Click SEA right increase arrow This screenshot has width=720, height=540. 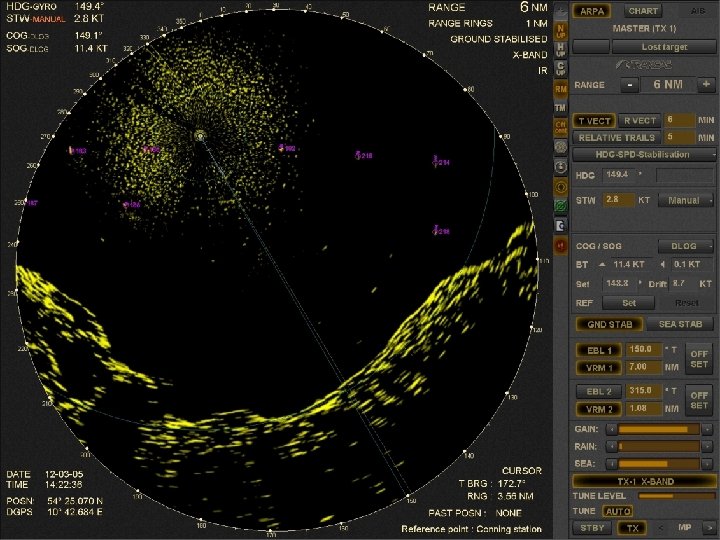[x=707, y=464]
